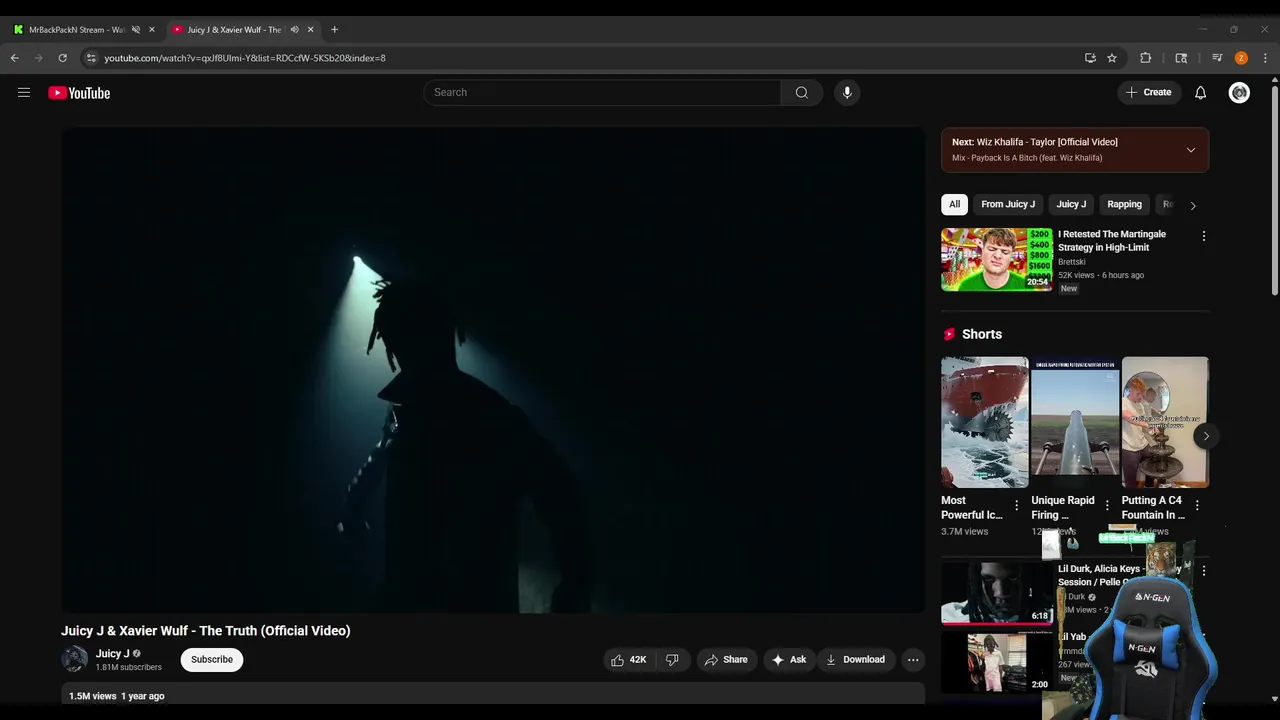Select the Rapping filter chip
1280x720 pixels.
coord(1124,204)
